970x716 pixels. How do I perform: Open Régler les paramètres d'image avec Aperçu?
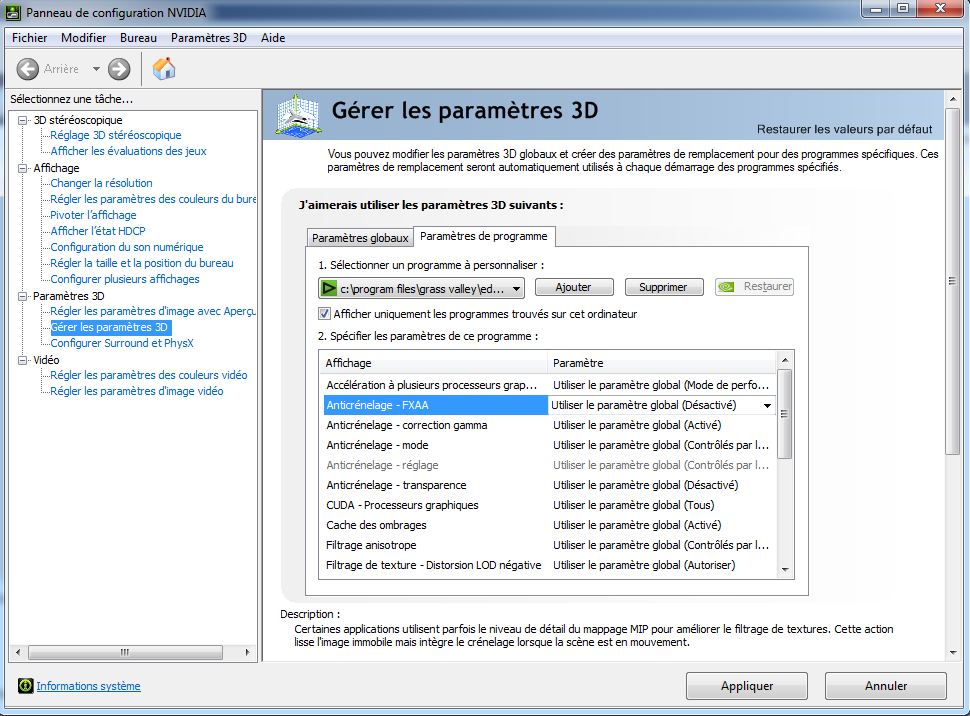click(153, 311)
